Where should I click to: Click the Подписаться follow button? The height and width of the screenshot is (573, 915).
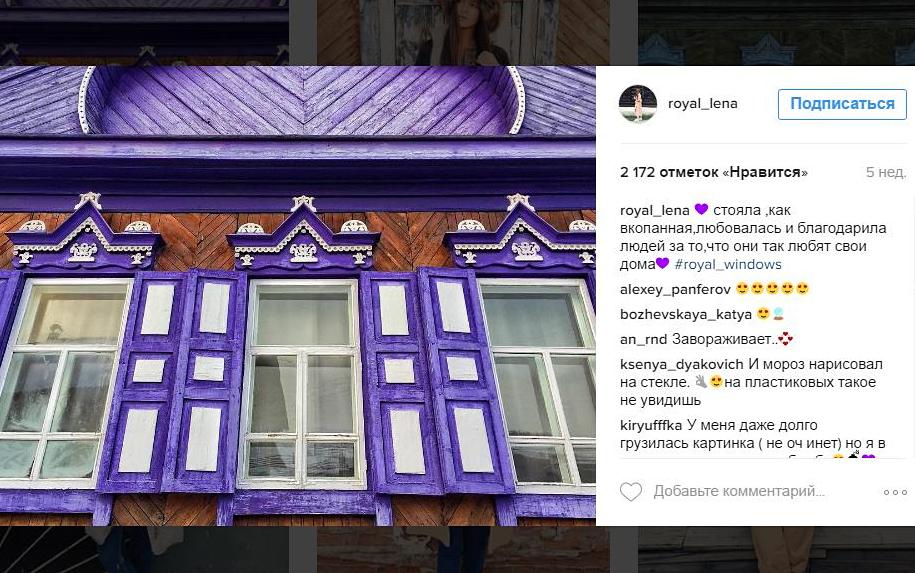(x=842, y=104)
